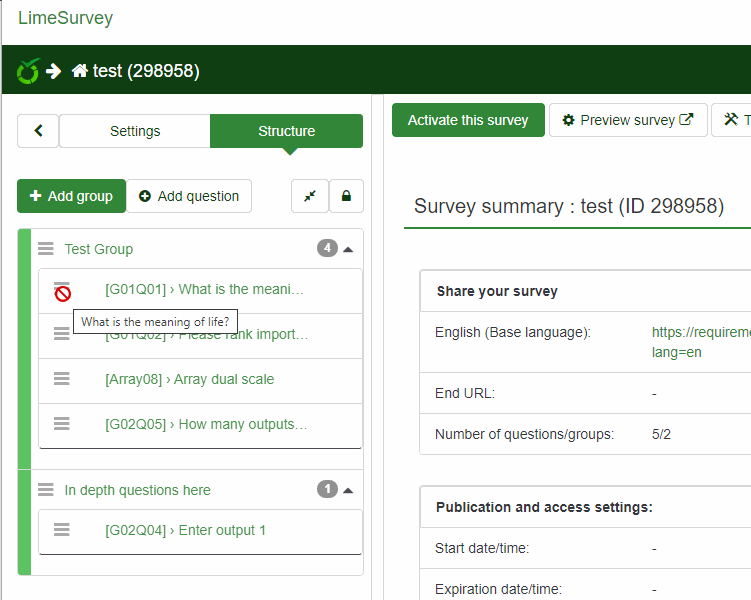Click the home icon beside test (298958)

(80, 71)
